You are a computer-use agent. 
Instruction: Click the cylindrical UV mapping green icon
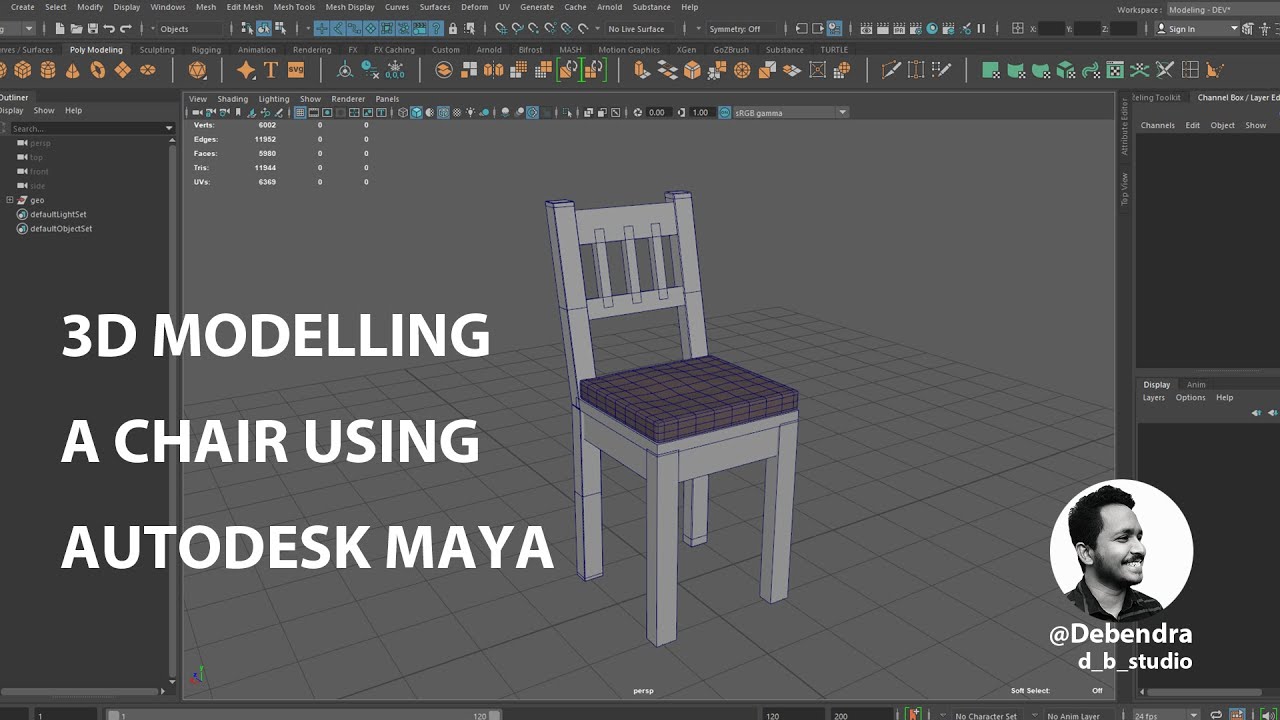pos(1016,70)
